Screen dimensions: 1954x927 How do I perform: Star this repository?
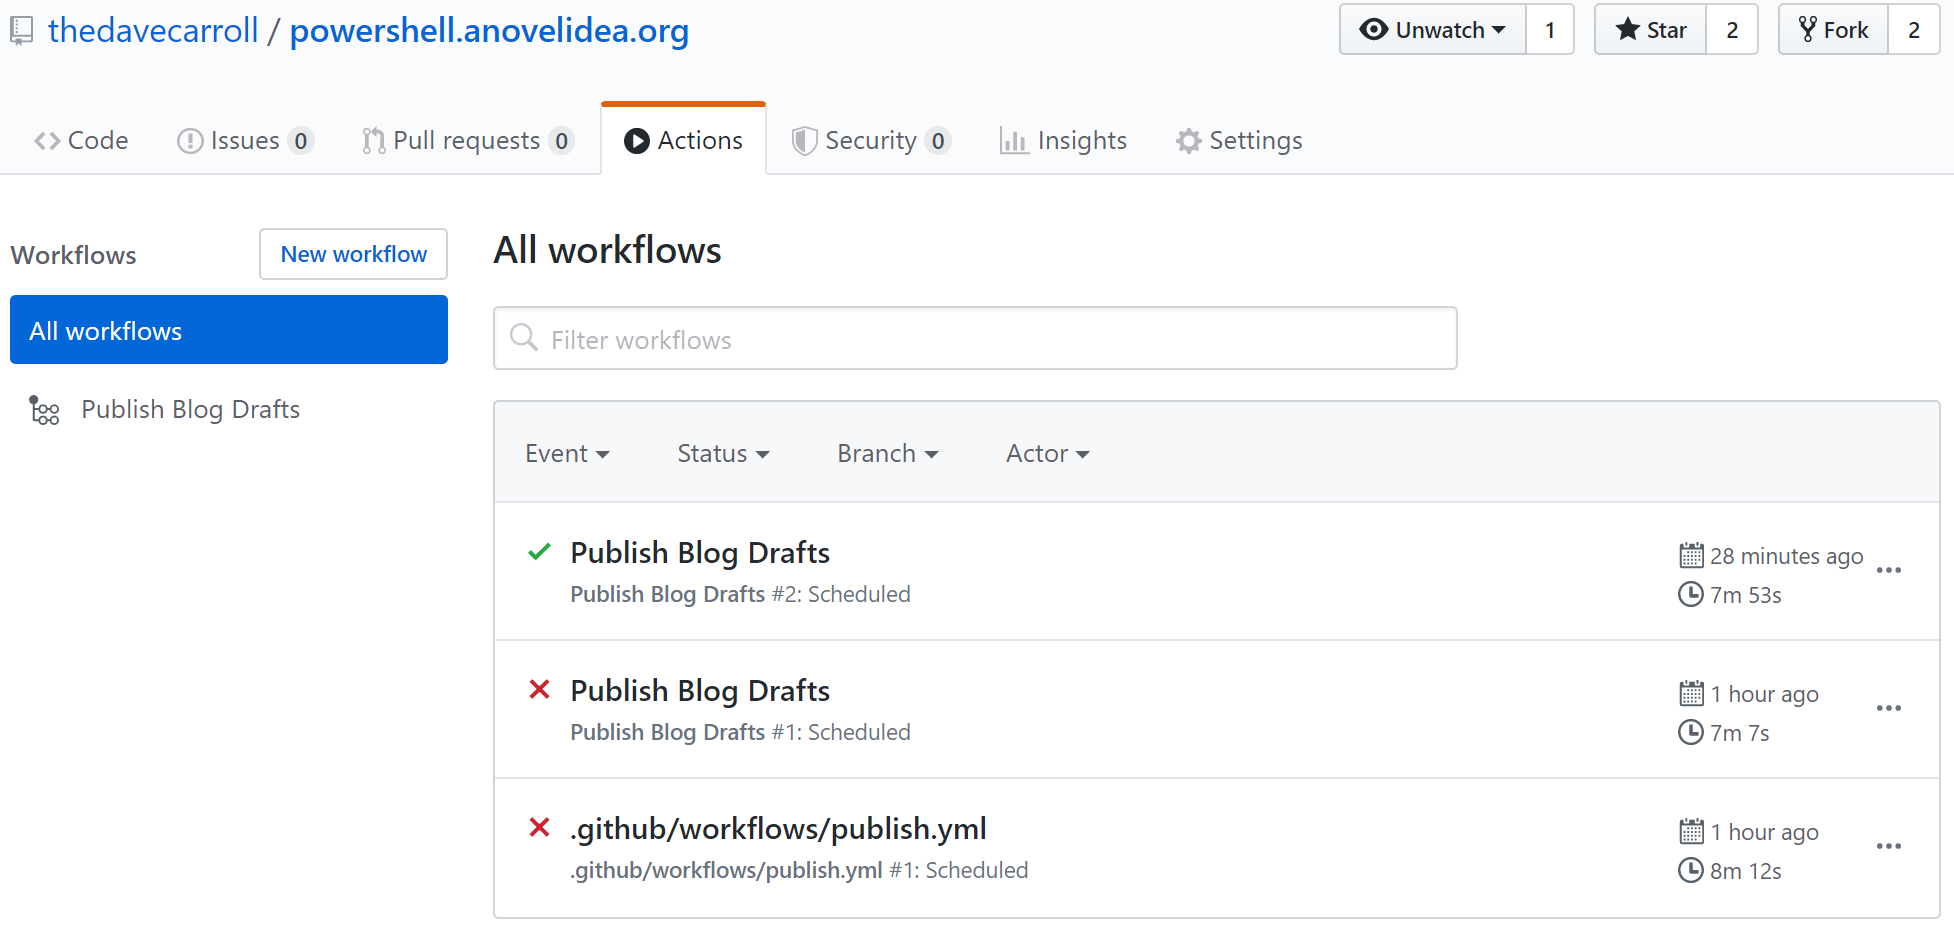1650,30
